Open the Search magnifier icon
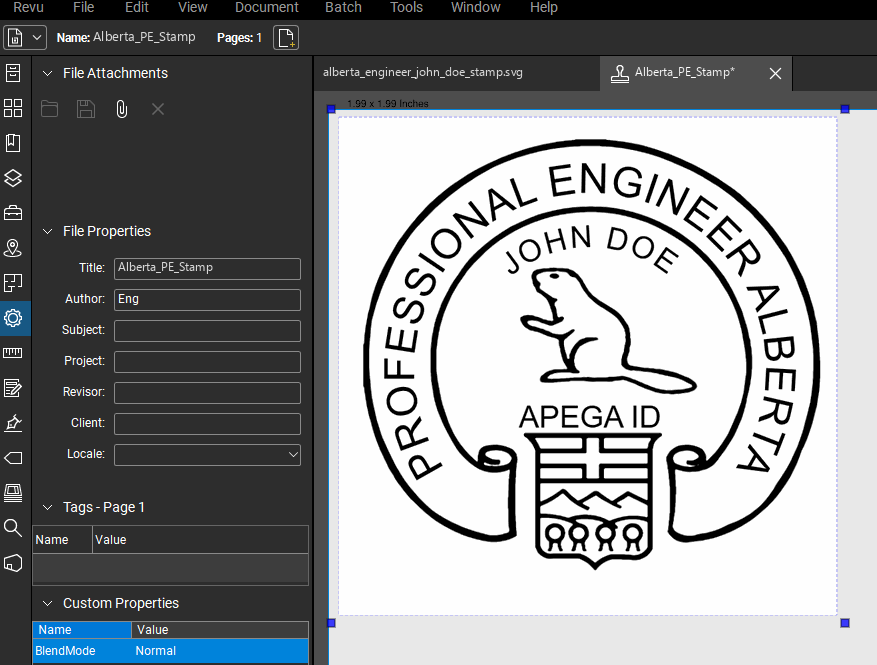877x665 pixels. (x=13, y=527)
